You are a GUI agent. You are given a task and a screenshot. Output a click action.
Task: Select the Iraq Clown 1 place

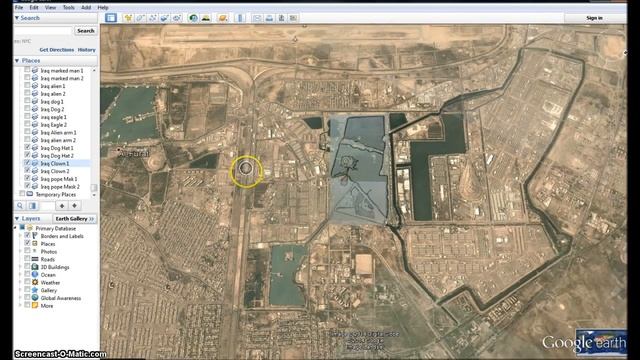click(55, 163)
